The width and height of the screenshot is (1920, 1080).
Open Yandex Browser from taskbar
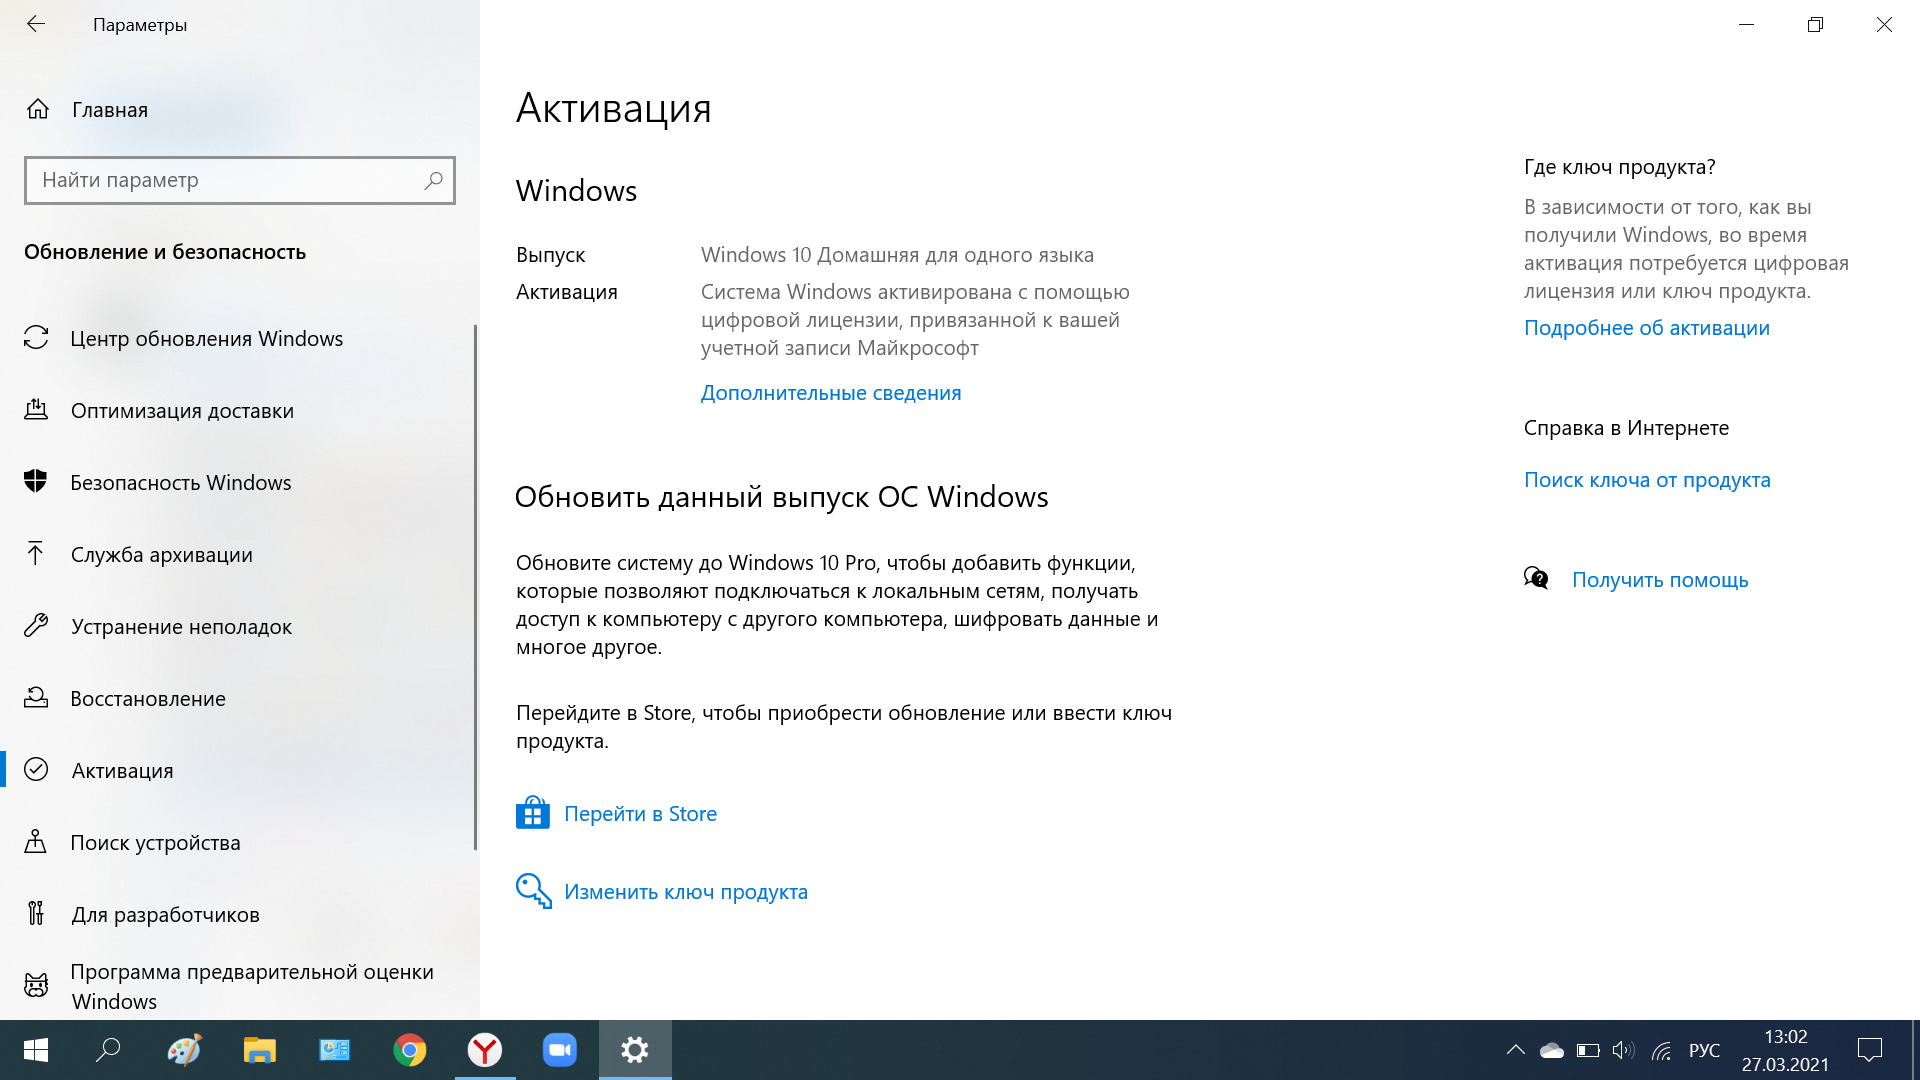tap(485, 1050)
